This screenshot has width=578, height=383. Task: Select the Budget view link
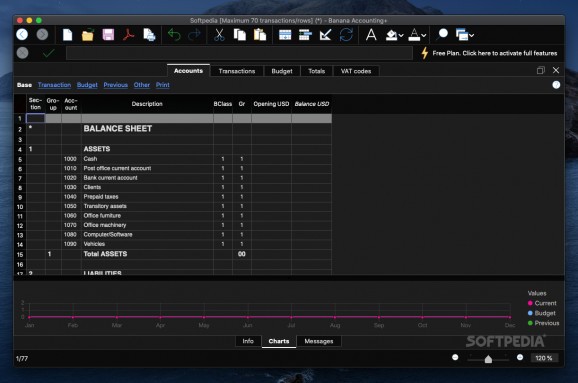point(87,85)
